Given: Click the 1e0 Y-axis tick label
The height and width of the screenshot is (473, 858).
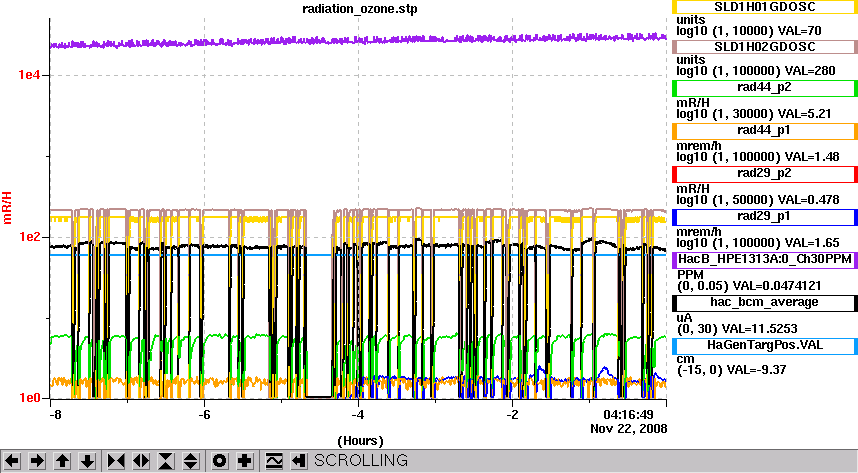Looking at the screenshot, I should [x=29, y=398].
